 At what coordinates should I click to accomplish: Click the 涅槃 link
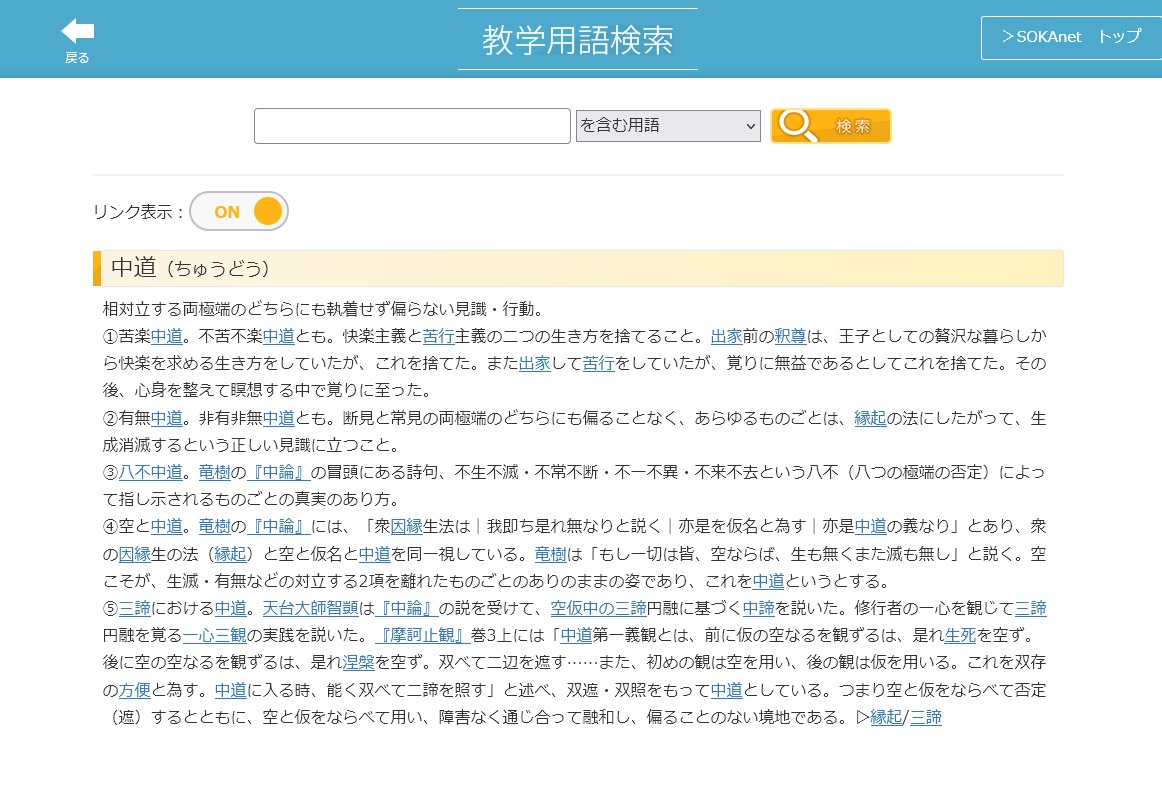pos(358,662)
